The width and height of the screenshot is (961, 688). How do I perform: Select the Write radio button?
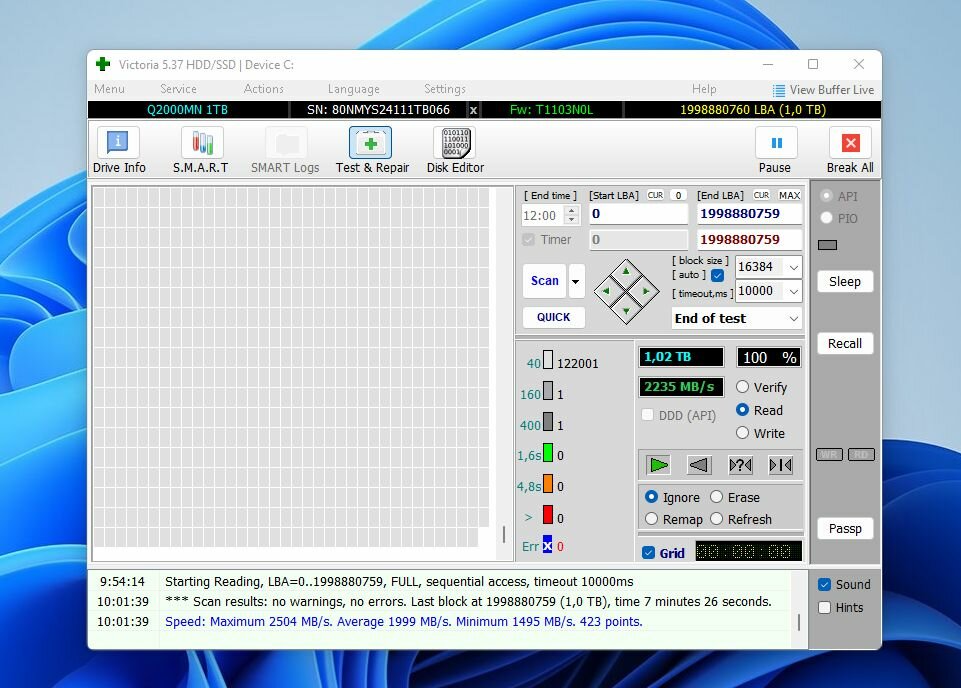tap(742, 433)
